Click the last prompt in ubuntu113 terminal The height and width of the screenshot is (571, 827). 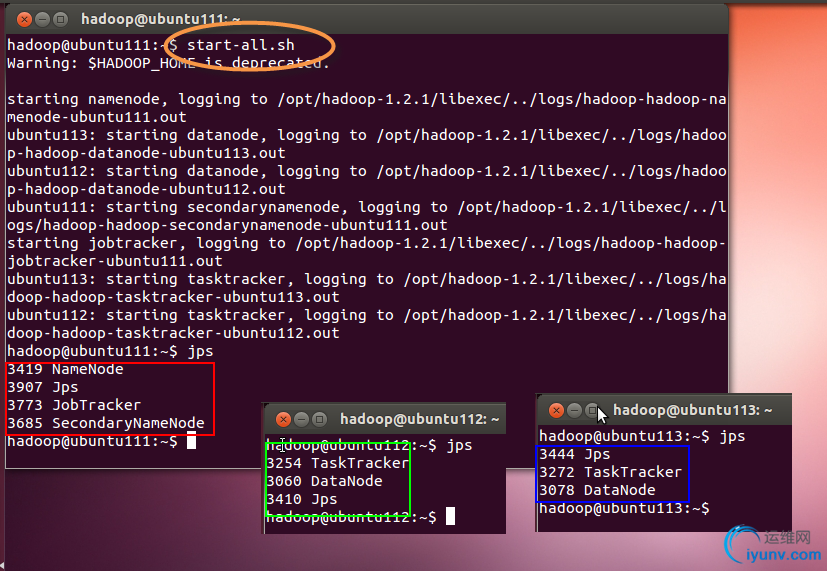624,508
